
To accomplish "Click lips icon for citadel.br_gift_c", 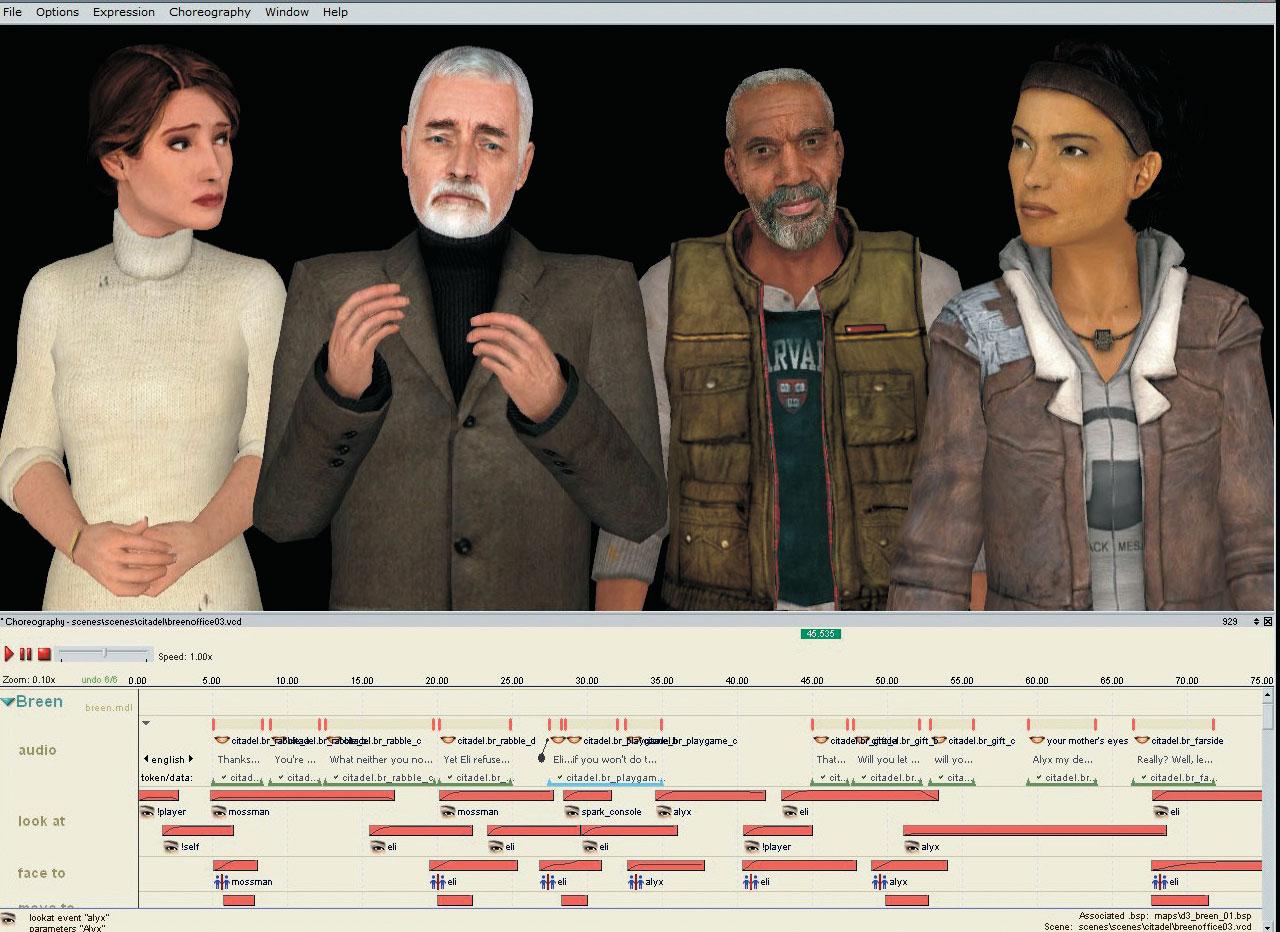I will click(938, 740).
